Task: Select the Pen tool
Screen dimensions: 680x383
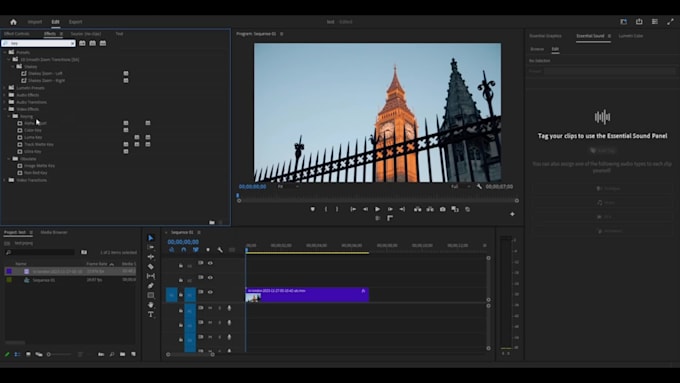Action: pyautogui.click(x=150, y=285)
